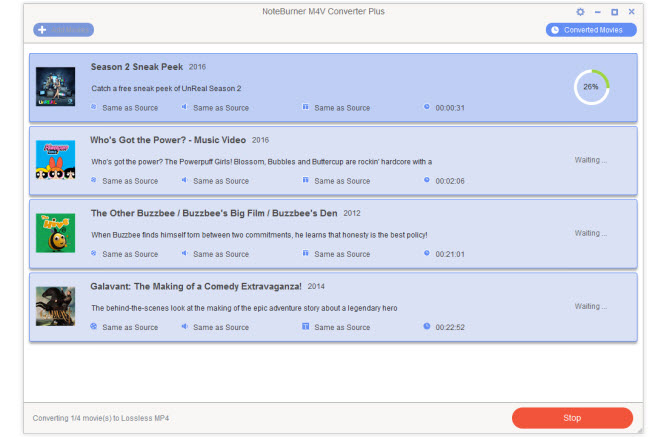The image size is (660, 437).
Task: Click duration clock icon beside 00:22:52
Action: (427, 326)
